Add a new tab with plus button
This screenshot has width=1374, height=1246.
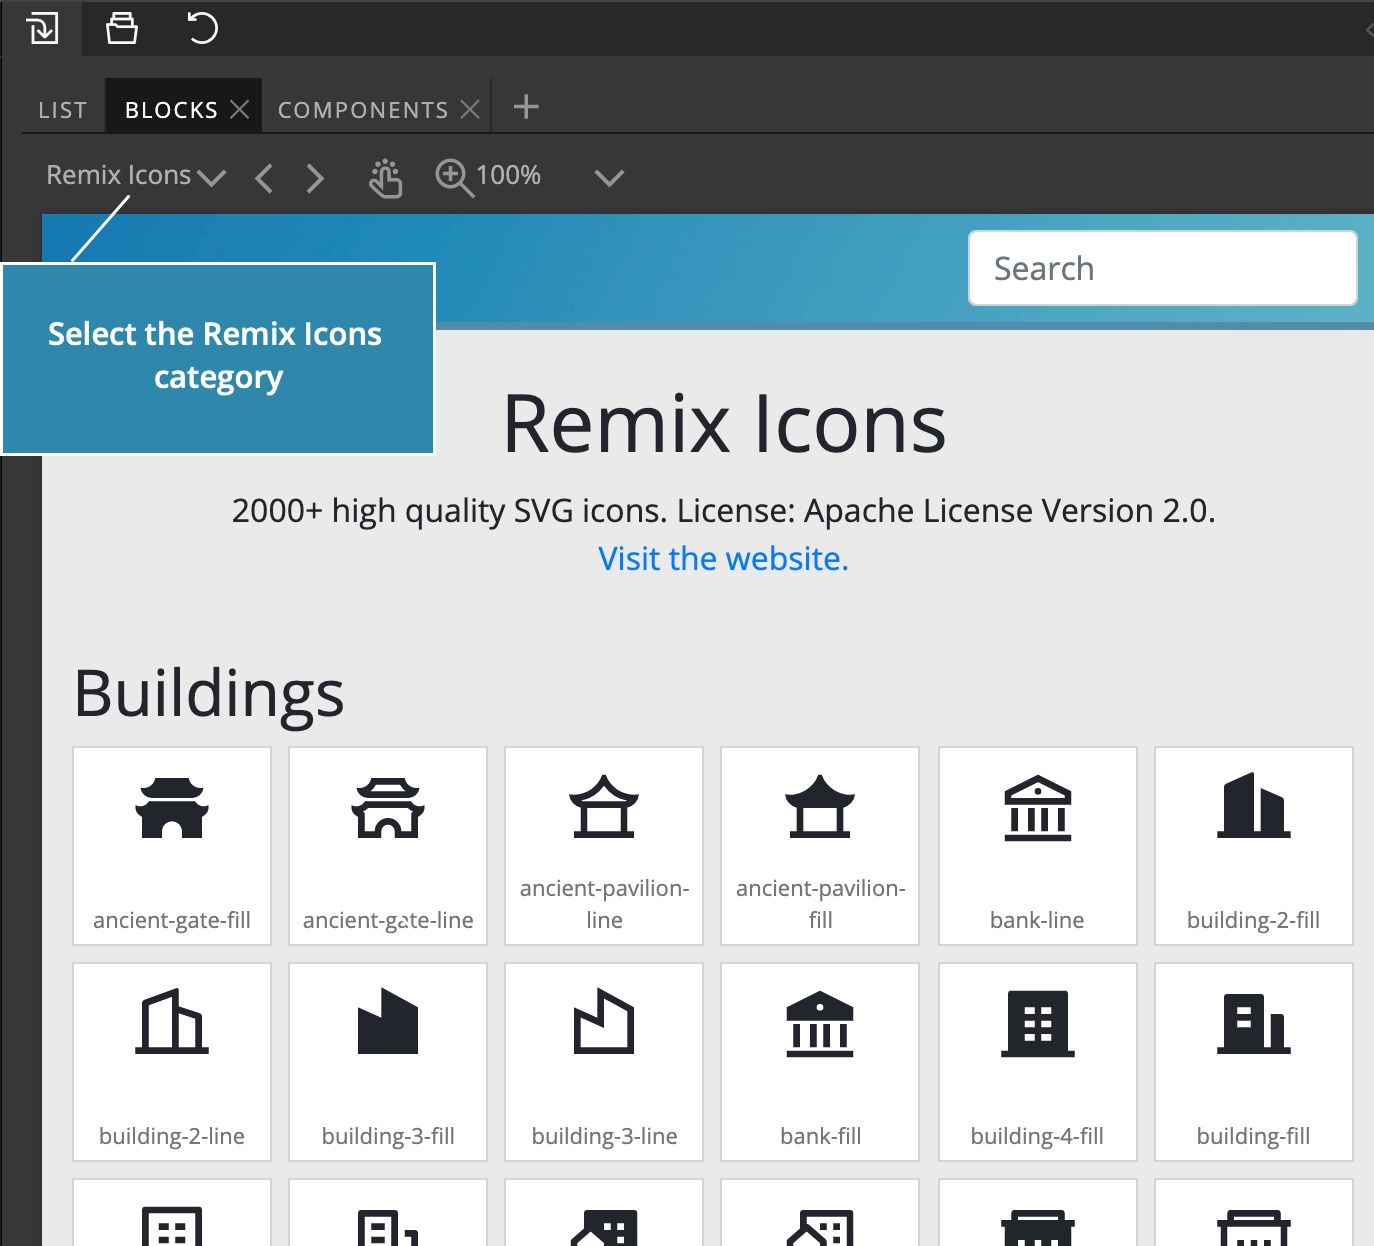coord(526,107)
